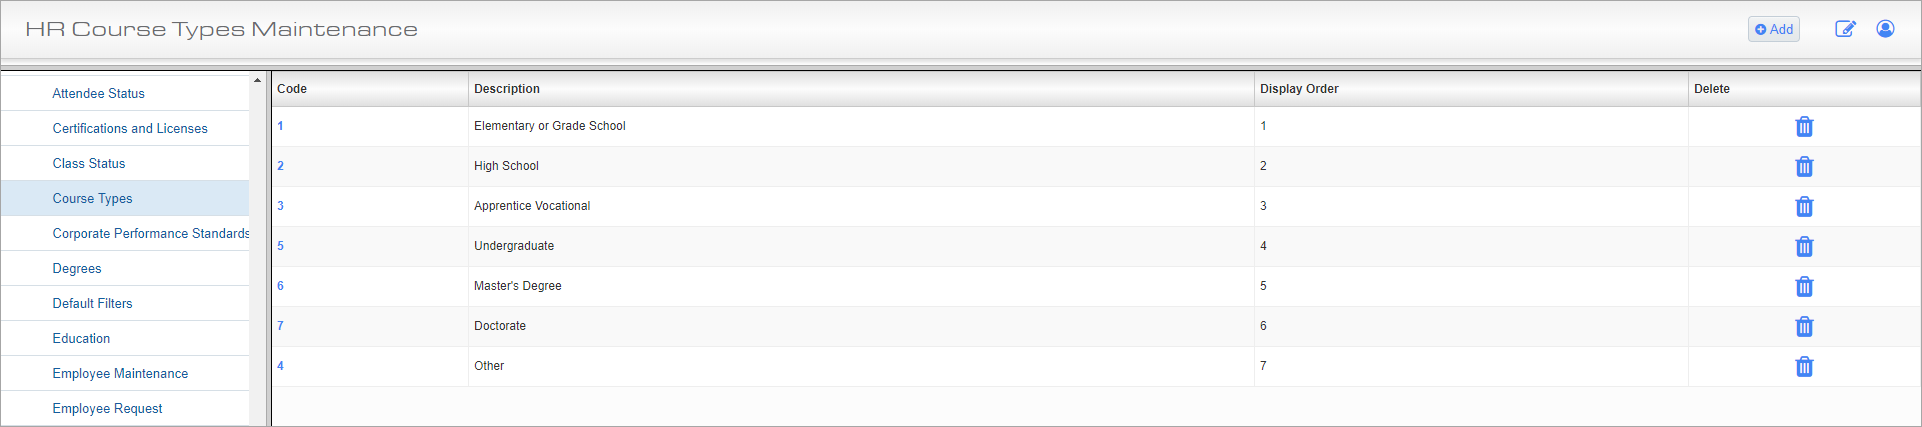This screenshot has height=427, width=1922.
Task: Delete the Elementary or Grade School row
Action: pyautogui.click(x=1804, y=127)
